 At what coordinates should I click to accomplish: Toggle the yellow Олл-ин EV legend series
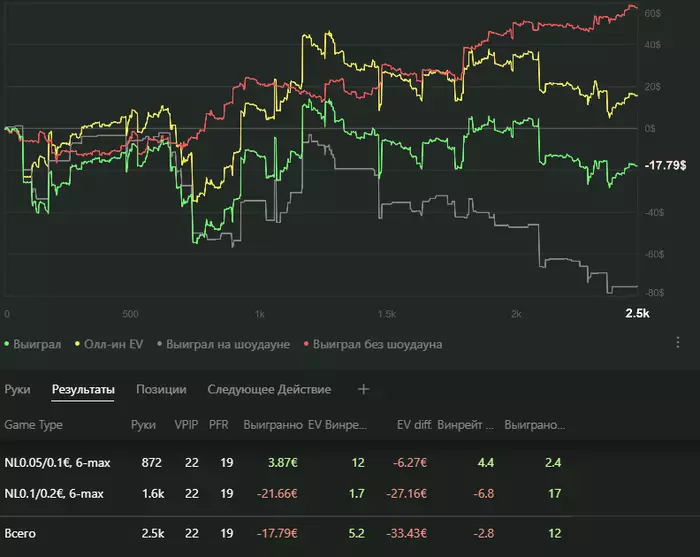[x=110, y=344]
